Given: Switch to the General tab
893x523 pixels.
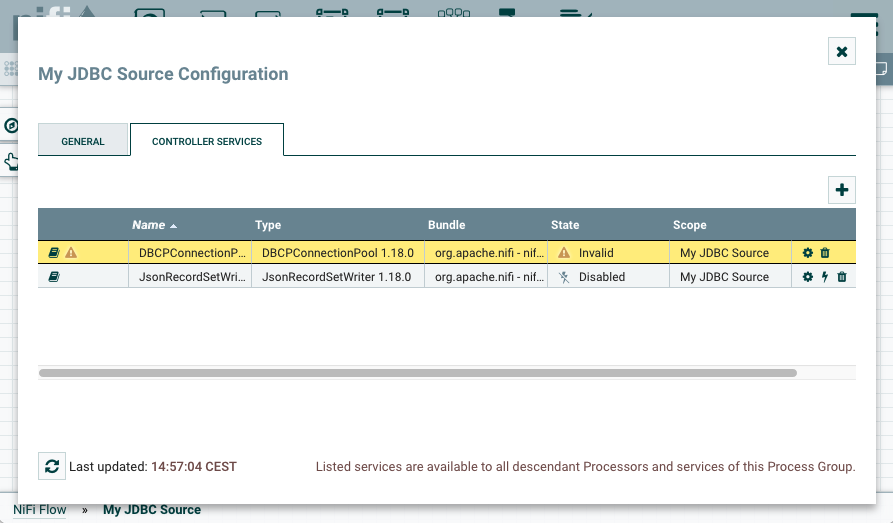Looking at the screenshot, I should click(83, 141).
